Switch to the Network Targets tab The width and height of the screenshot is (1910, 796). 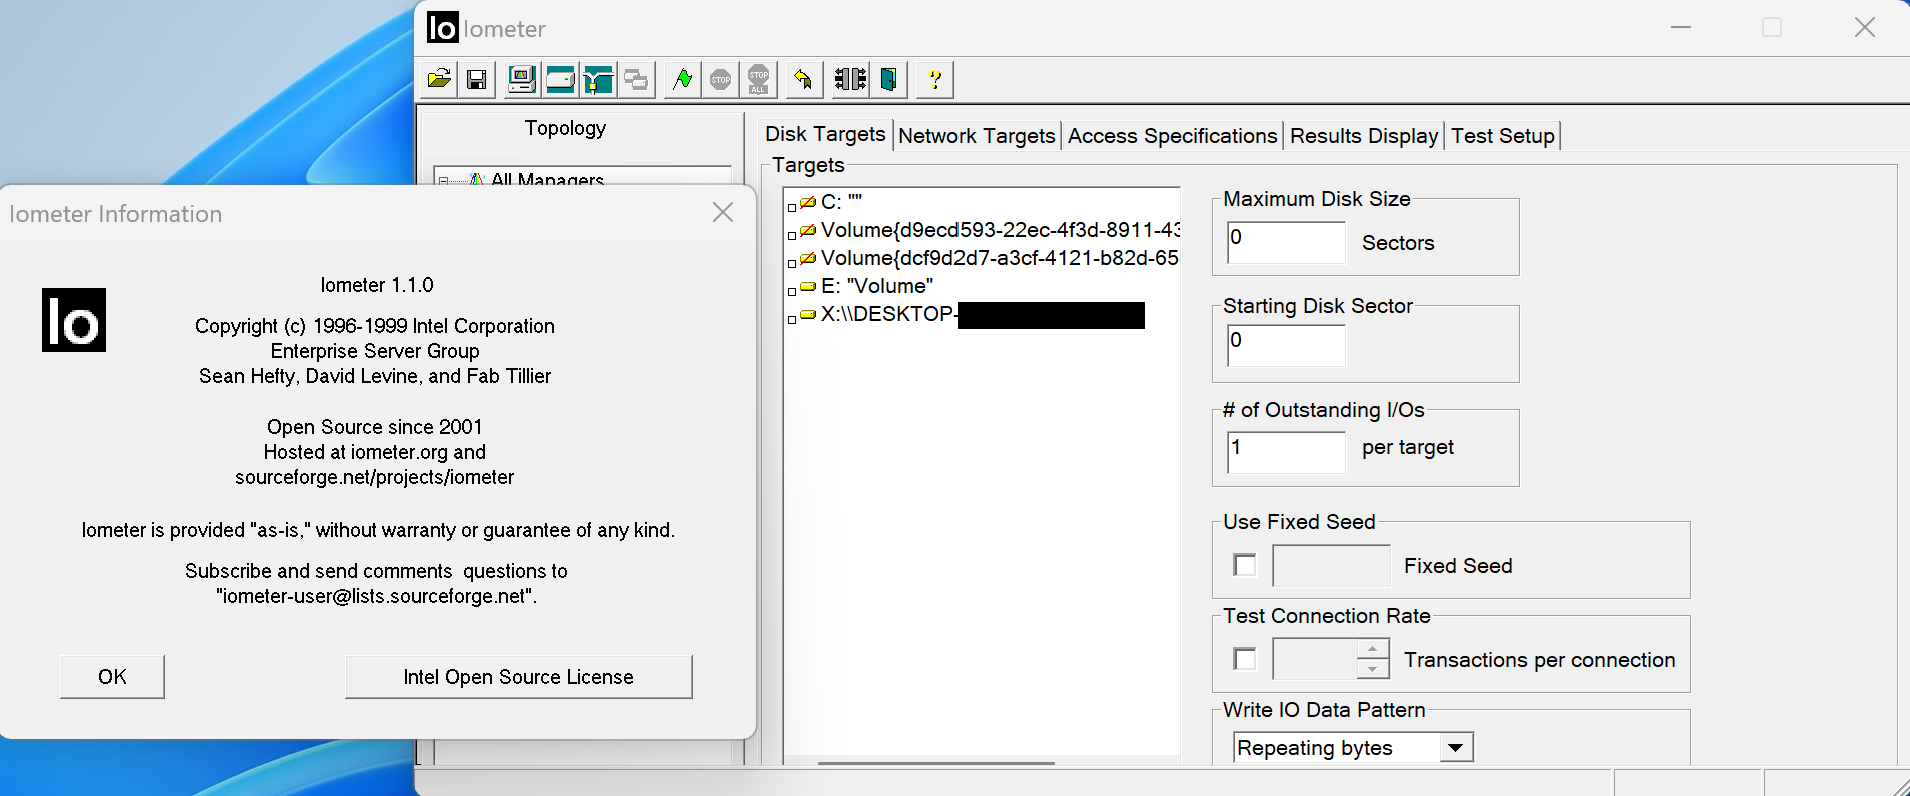977,136
